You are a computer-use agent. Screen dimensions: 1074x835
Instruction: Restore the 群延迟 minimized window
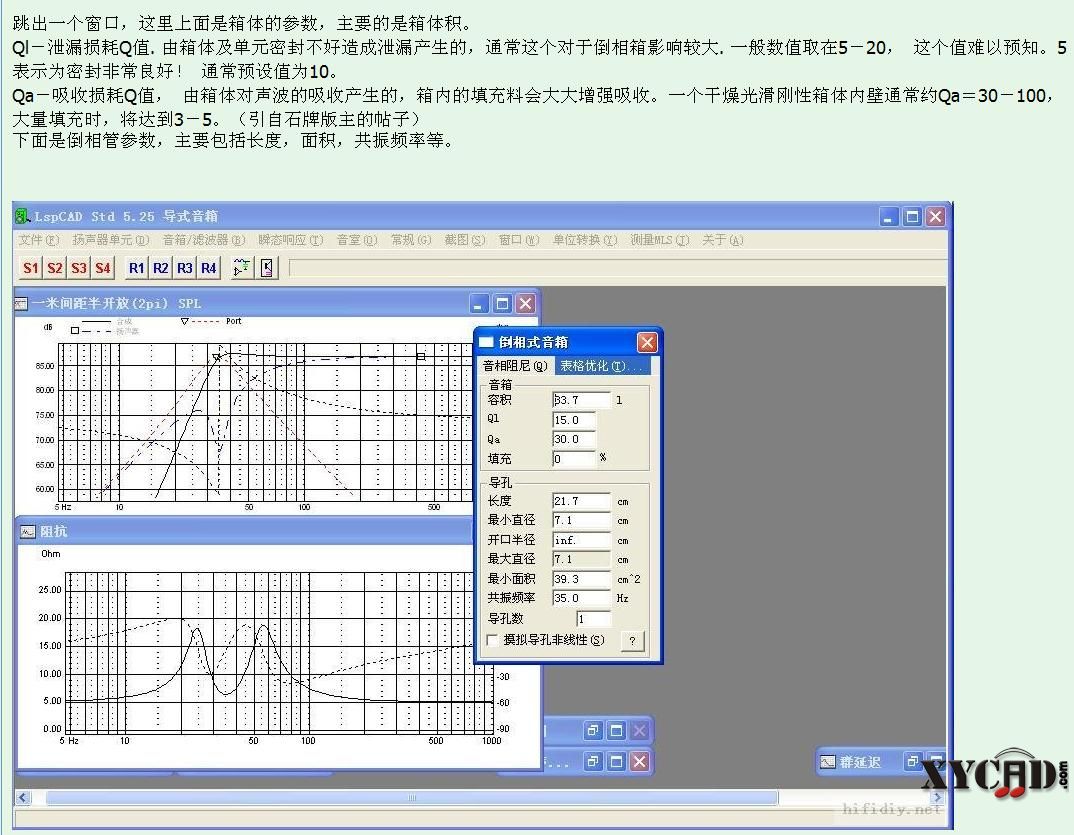913,762
